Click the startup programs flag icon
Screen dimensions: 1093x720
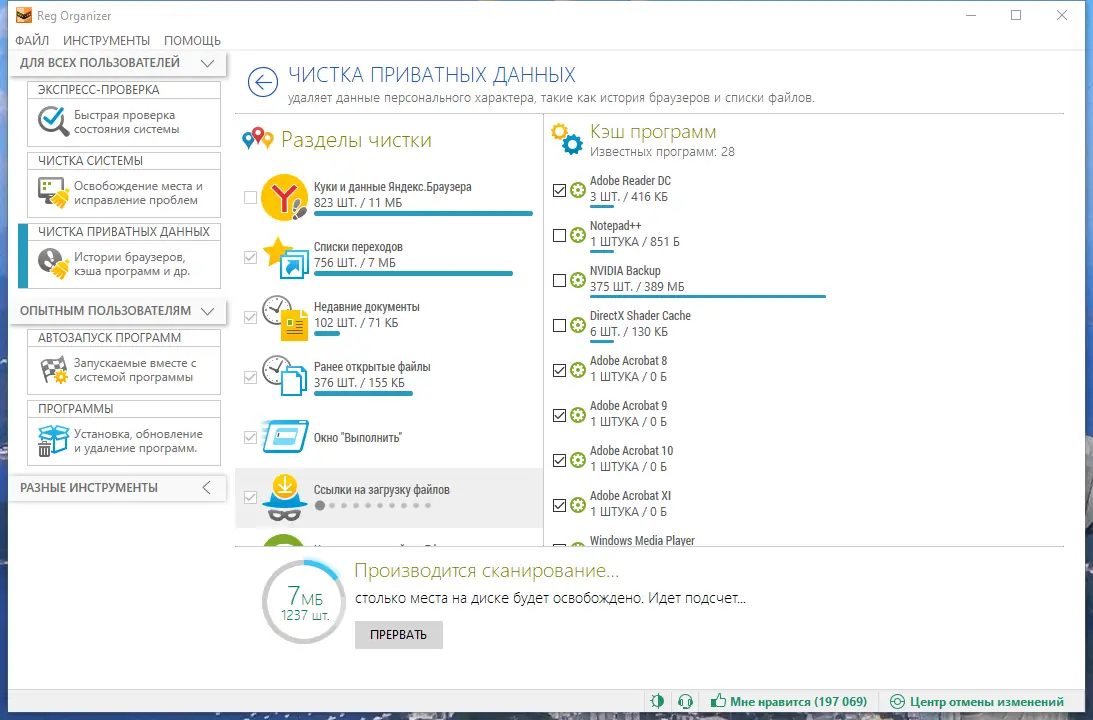[x=54, y=369]
